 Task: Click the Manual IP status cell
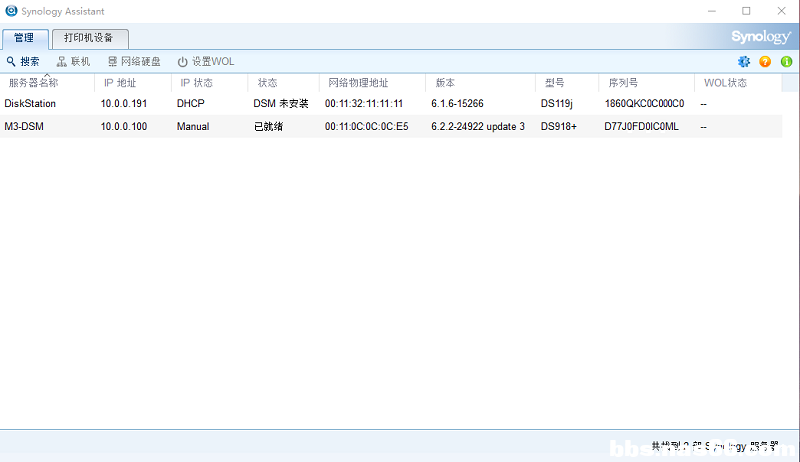click(x=193, y=126)
